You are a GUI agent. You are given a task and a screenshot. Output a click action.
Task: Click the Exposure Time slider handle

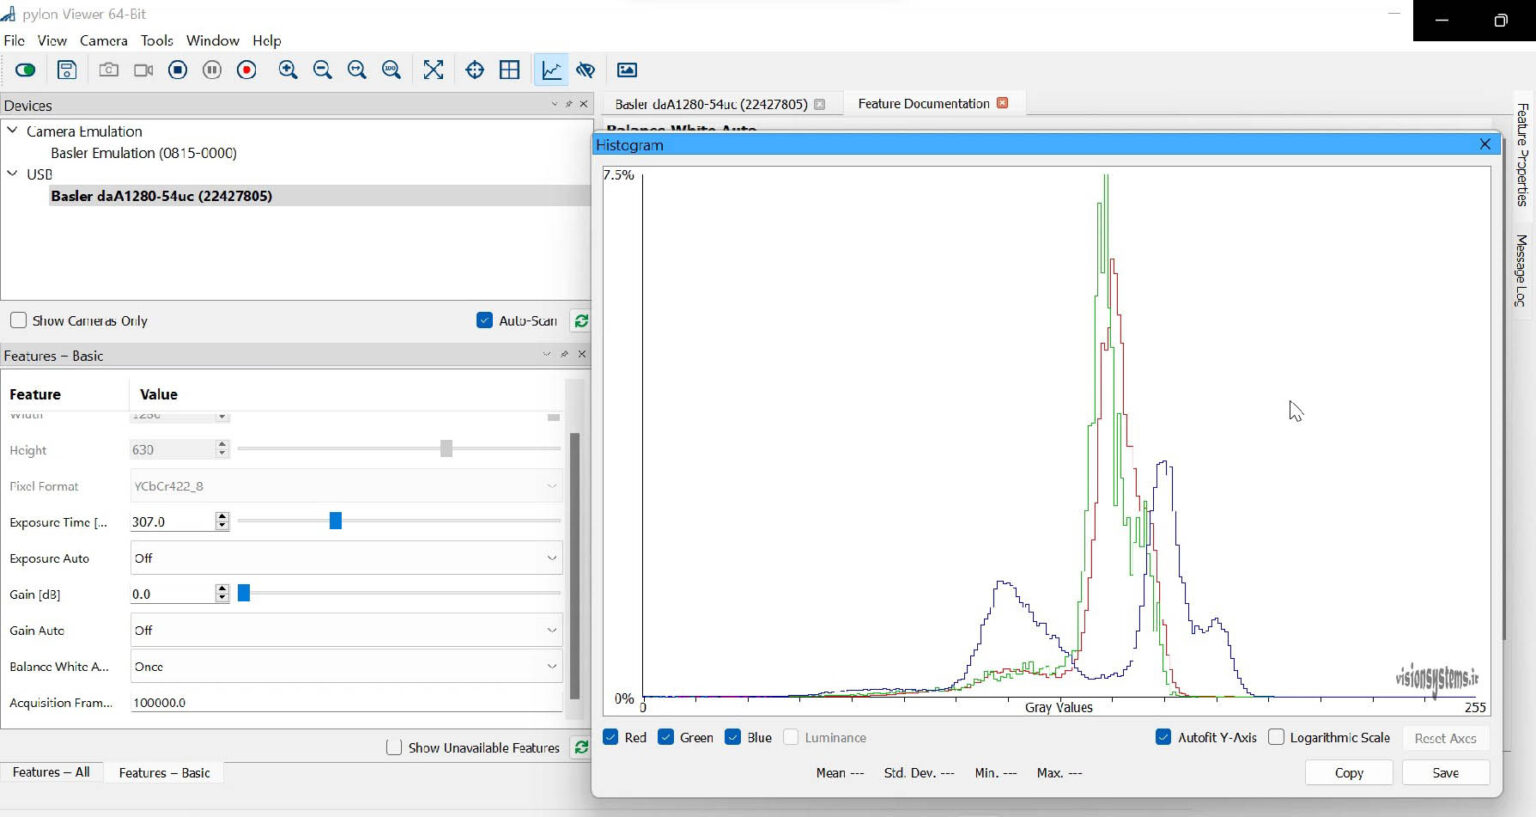[336, 521]
